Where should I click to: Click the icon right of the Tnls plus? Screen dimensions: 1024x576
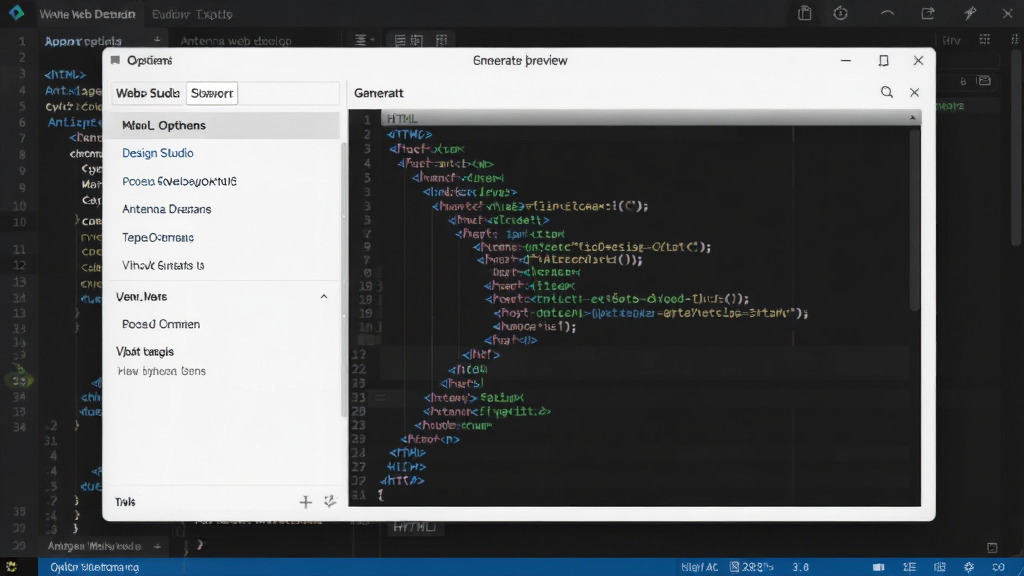[330, 502]
